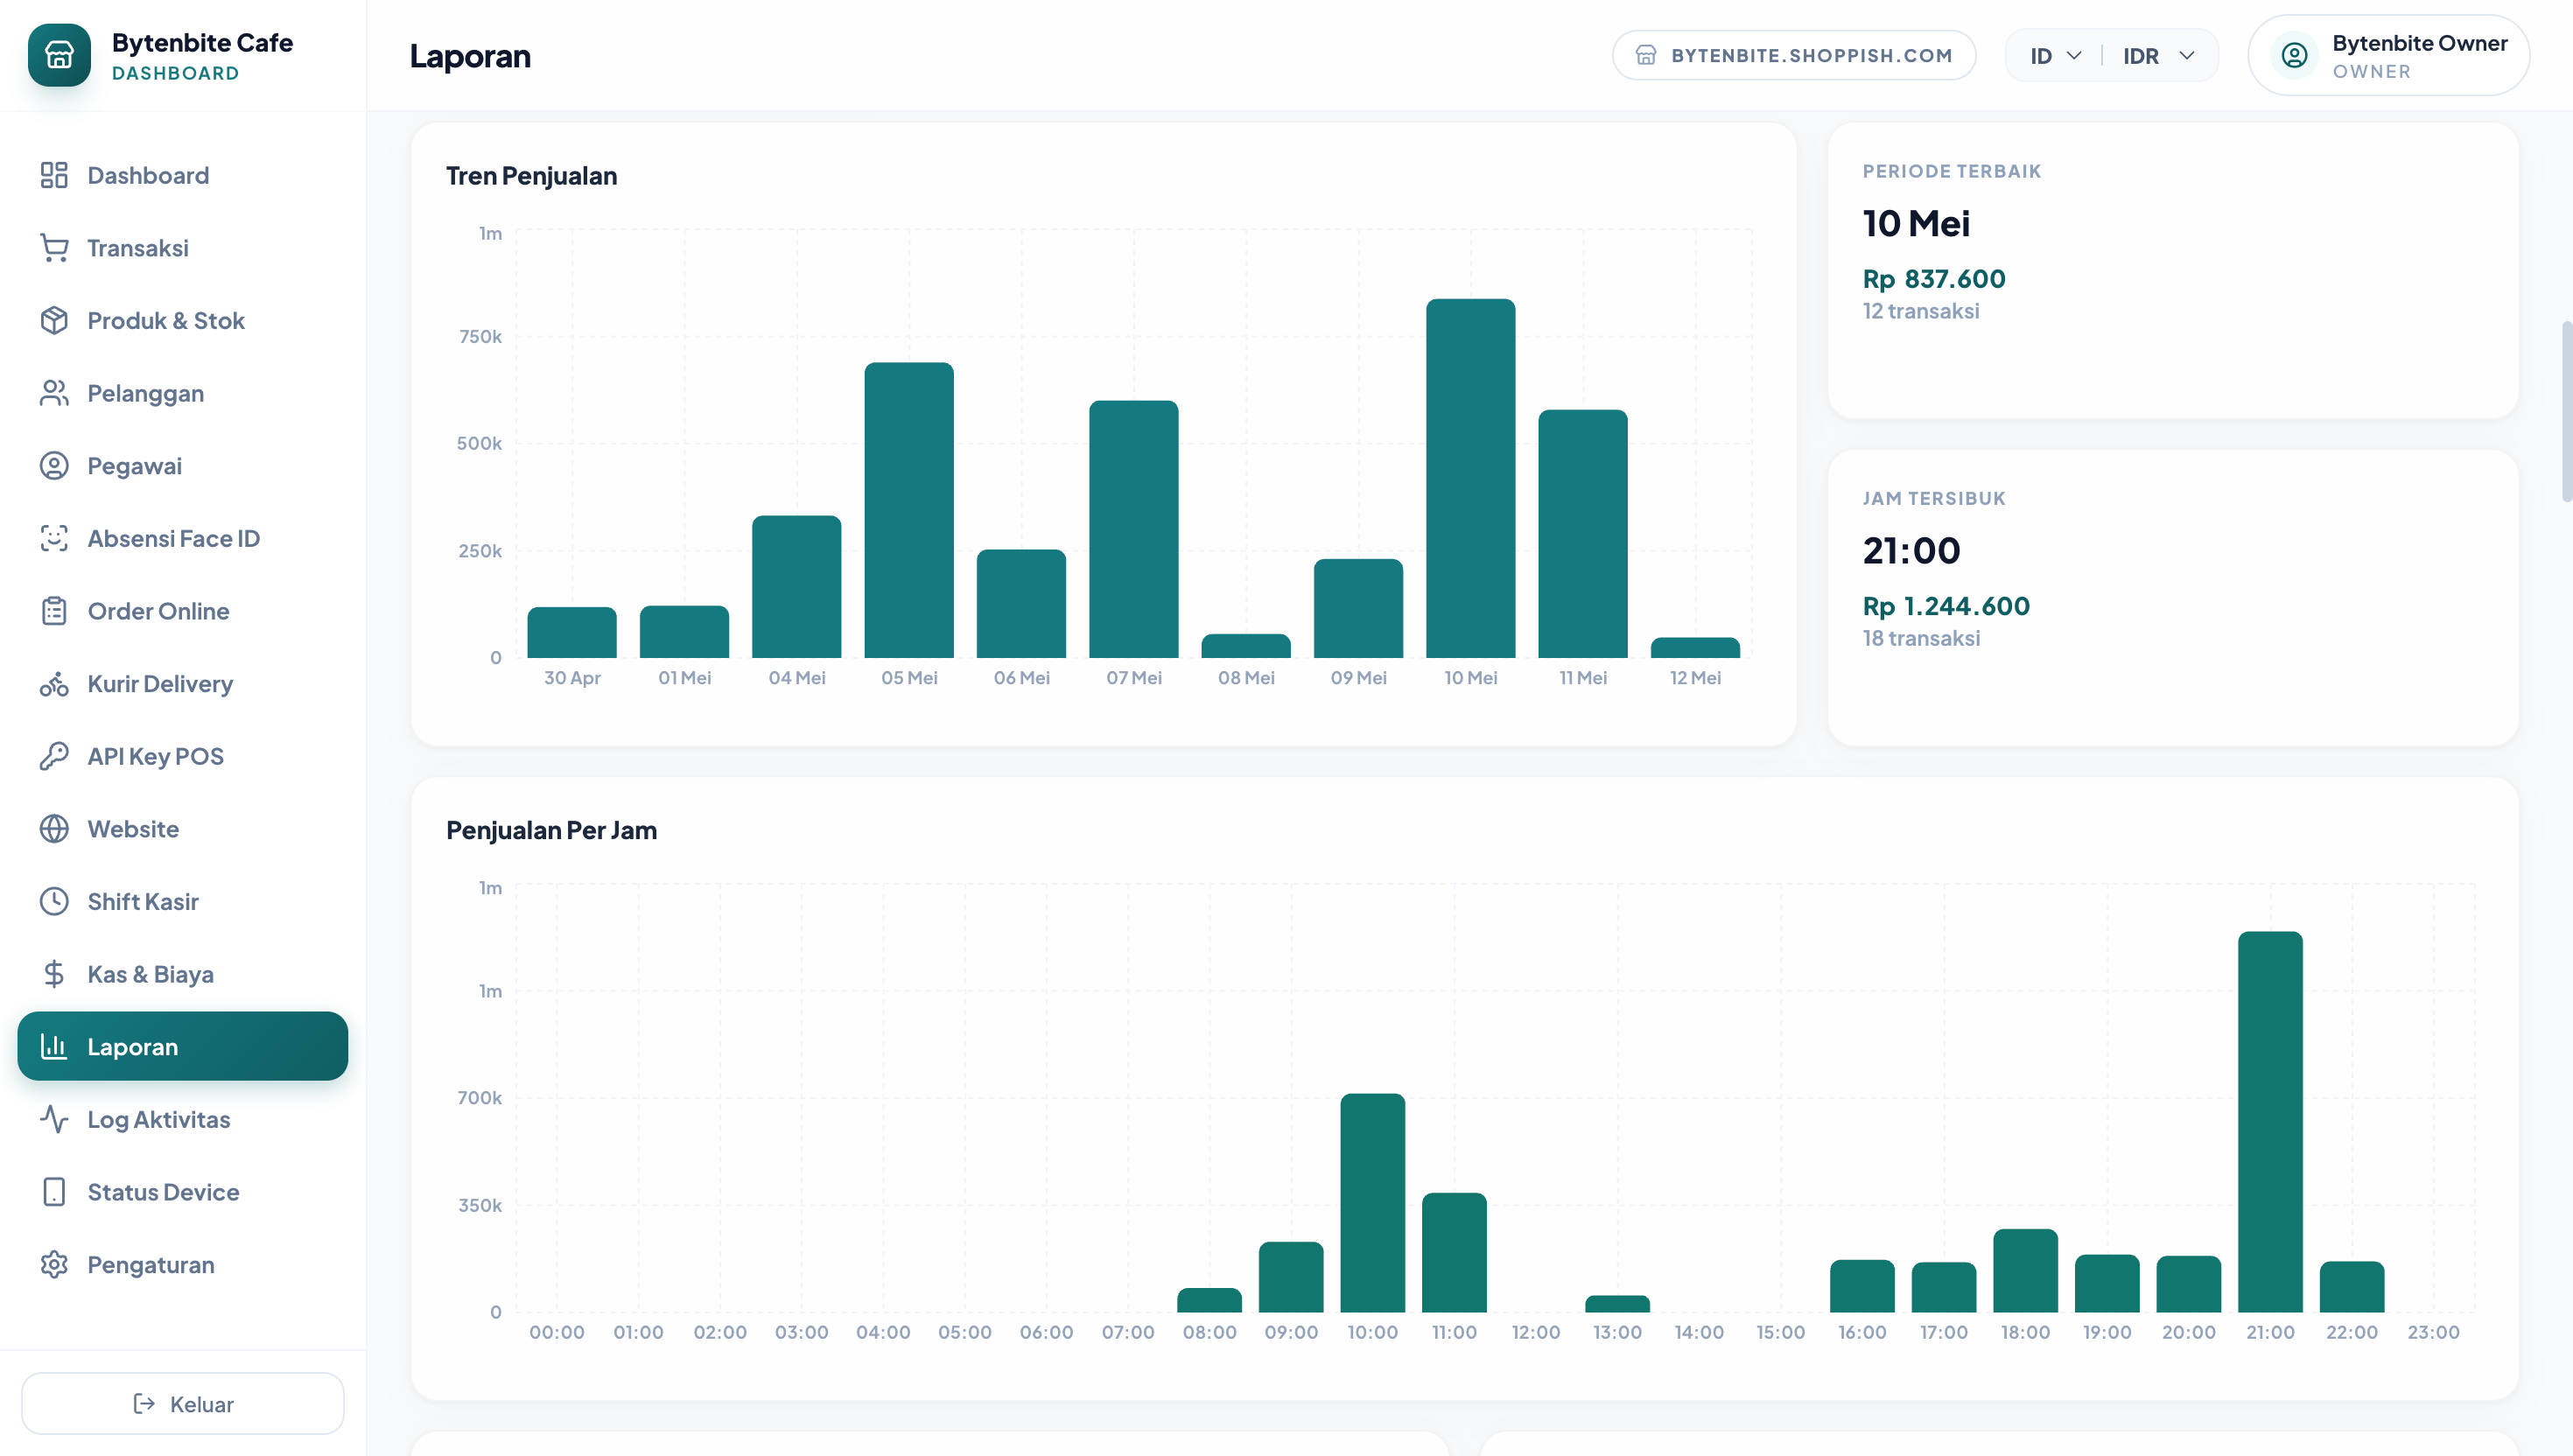Click the Keluar logout button
The height and width of the screenshot is (1456, 2573).
coord(183,1404)
